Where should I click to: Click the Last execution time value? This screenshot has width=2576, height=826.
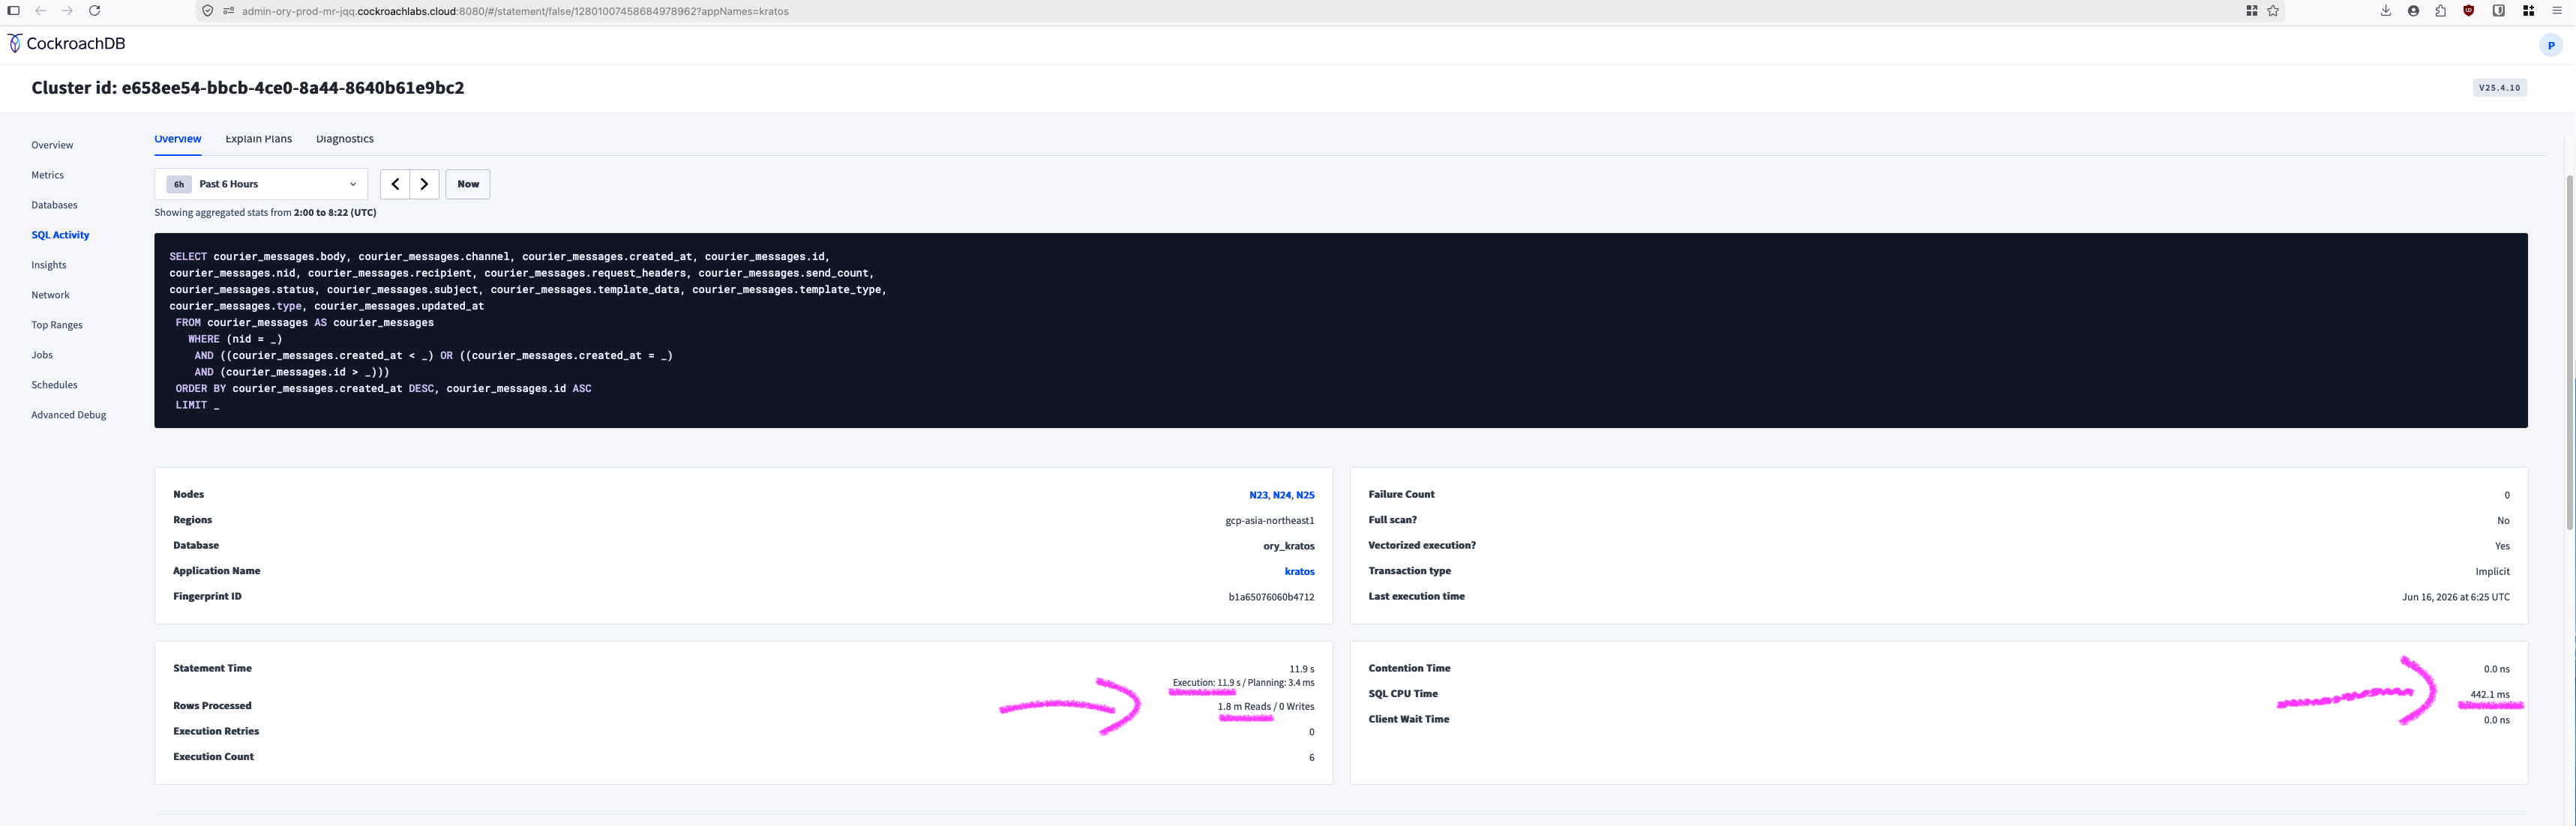point(2455,597)
